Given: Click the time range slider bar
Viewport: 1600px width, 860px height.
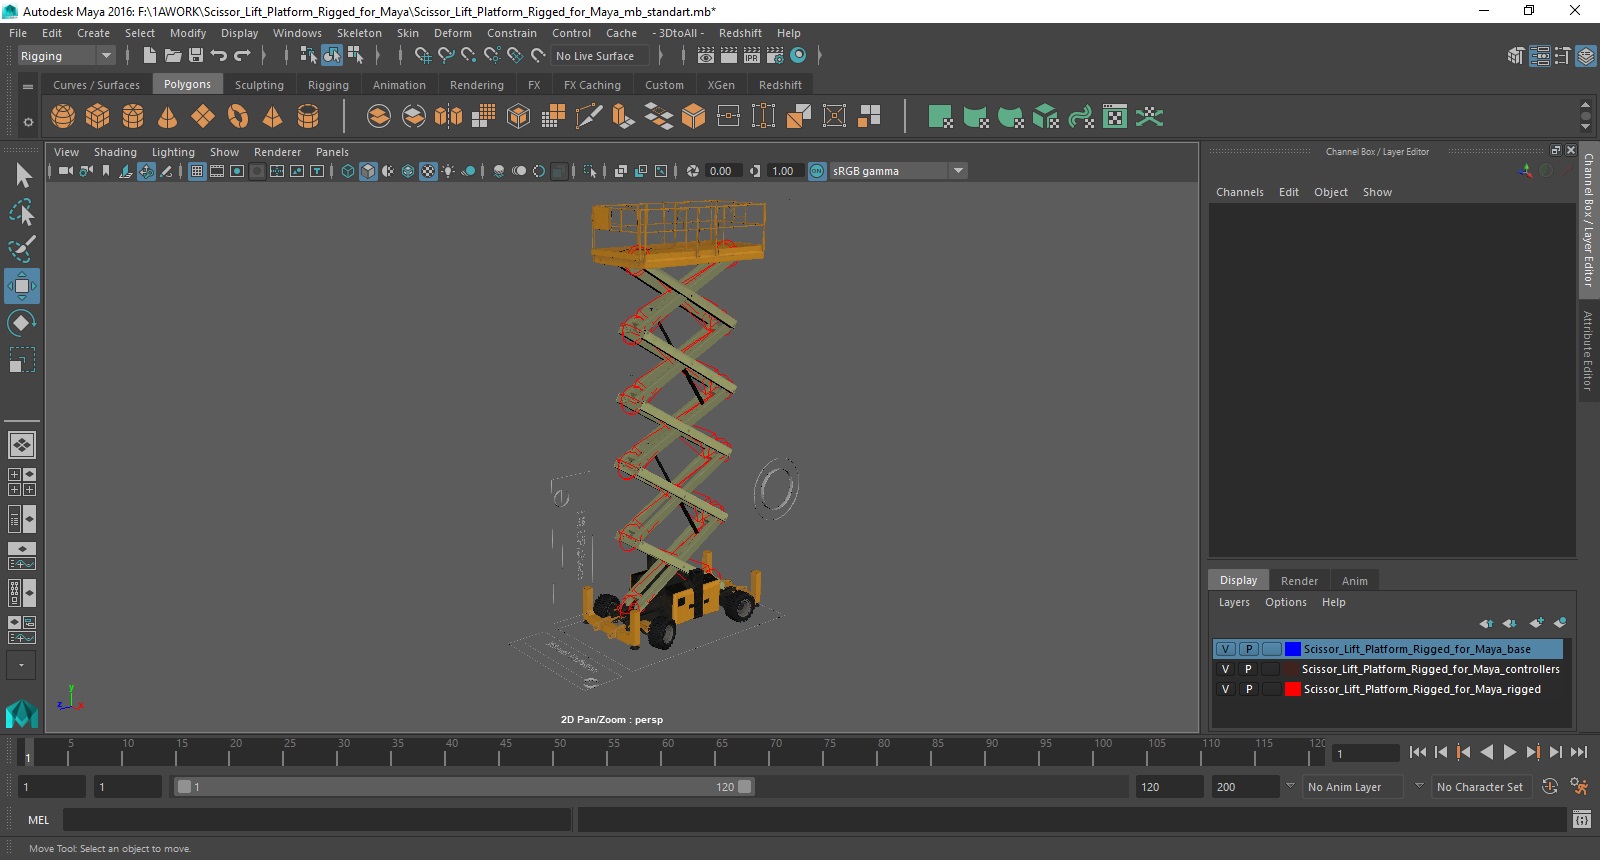Looking at the screenshot, I should click(x=464, y=787).
